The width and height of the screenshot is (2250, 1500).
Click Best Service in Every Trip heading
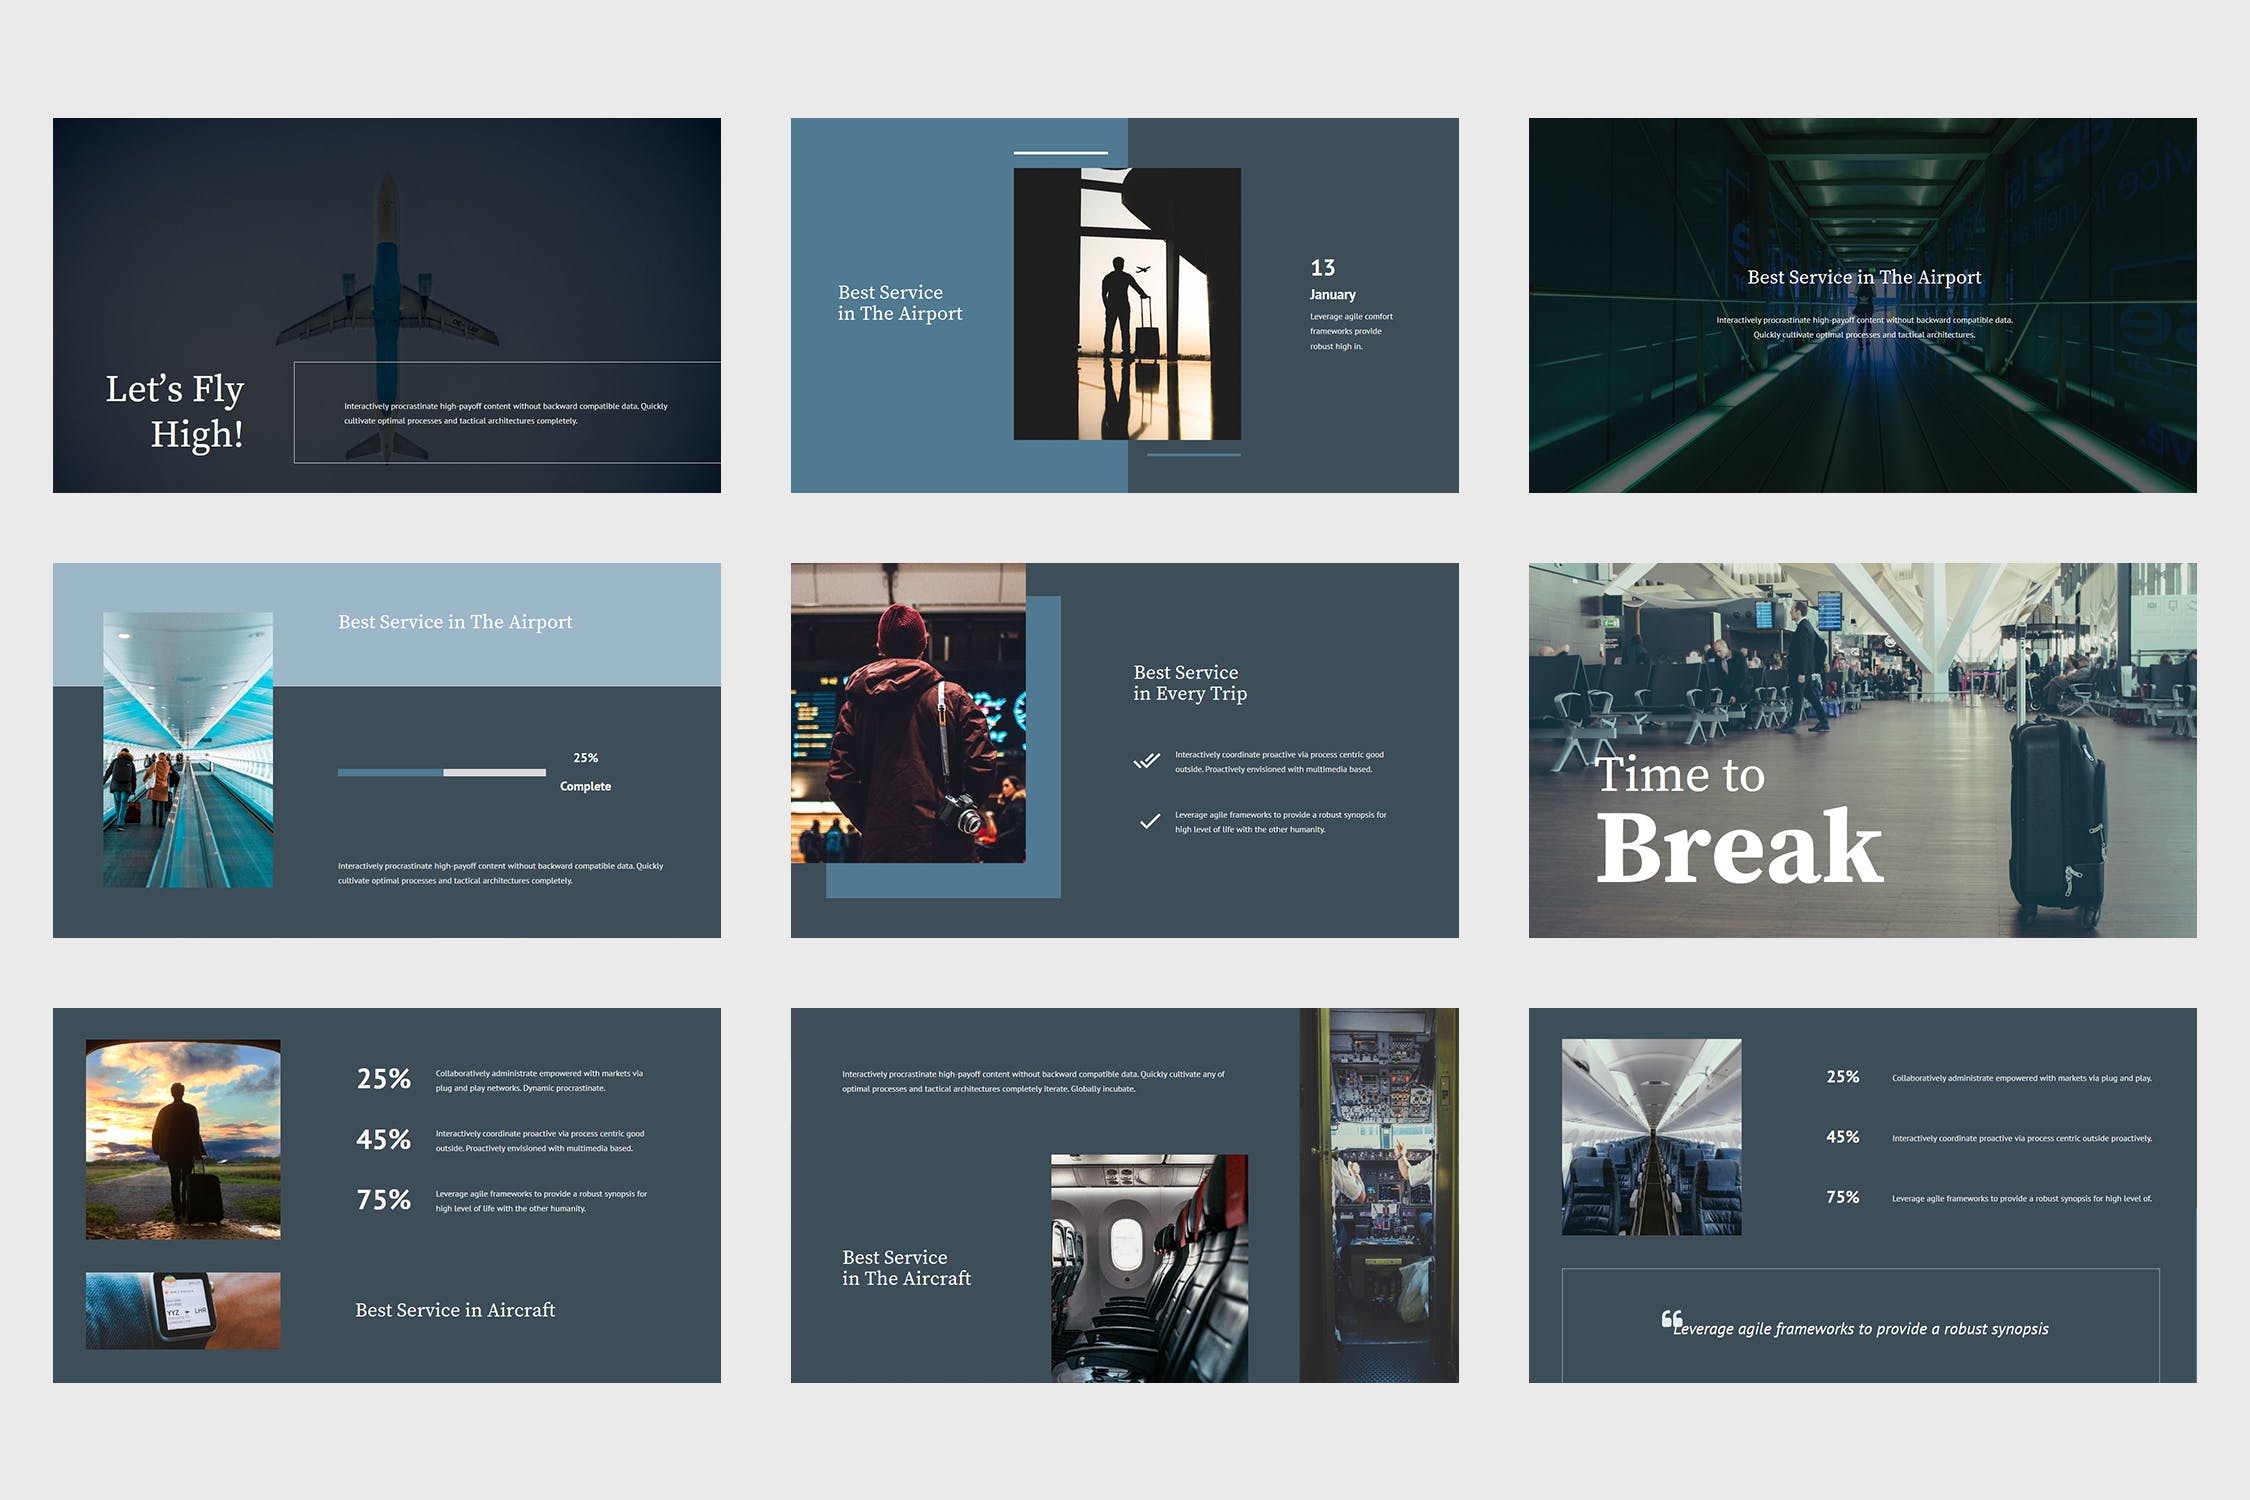tap(1189, 683)
